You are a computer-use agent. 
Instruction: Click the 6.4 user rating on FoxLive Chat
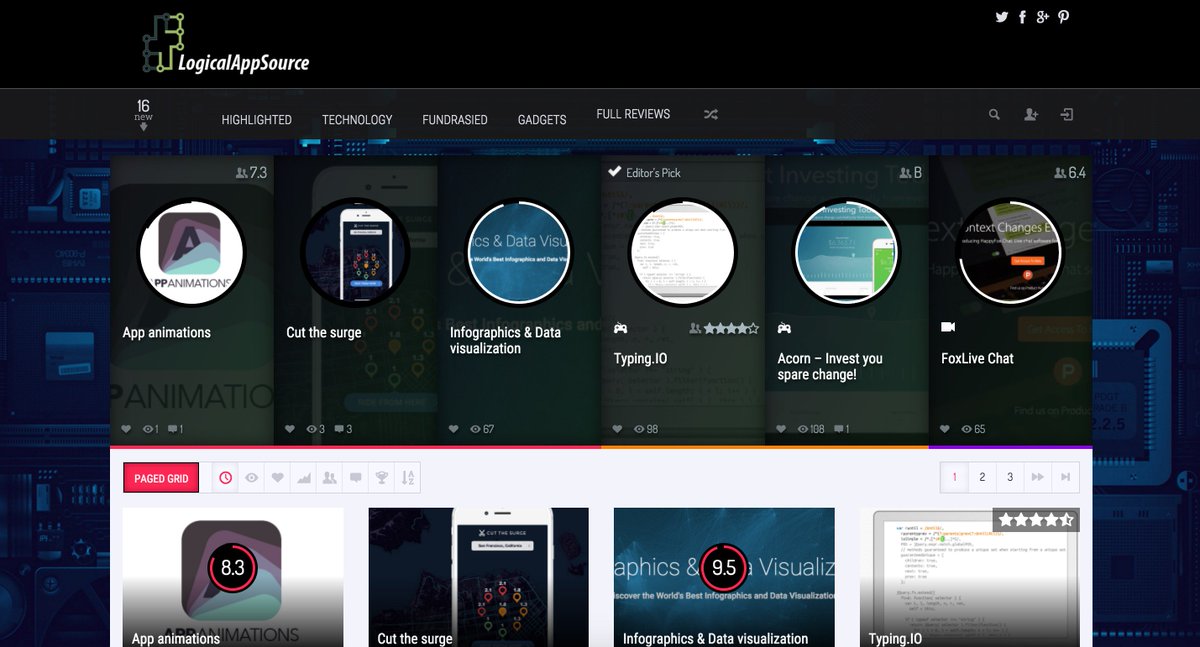click(1070, 173)
